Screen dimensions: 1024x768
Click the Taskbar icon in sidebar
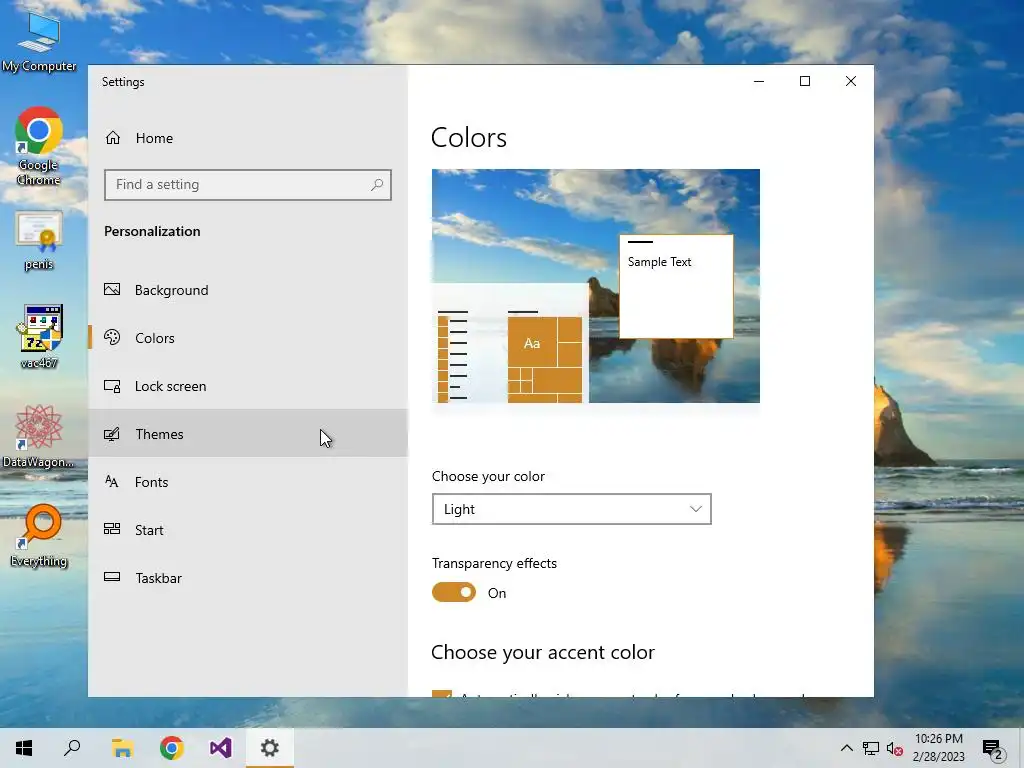click(x=112, y=577)
